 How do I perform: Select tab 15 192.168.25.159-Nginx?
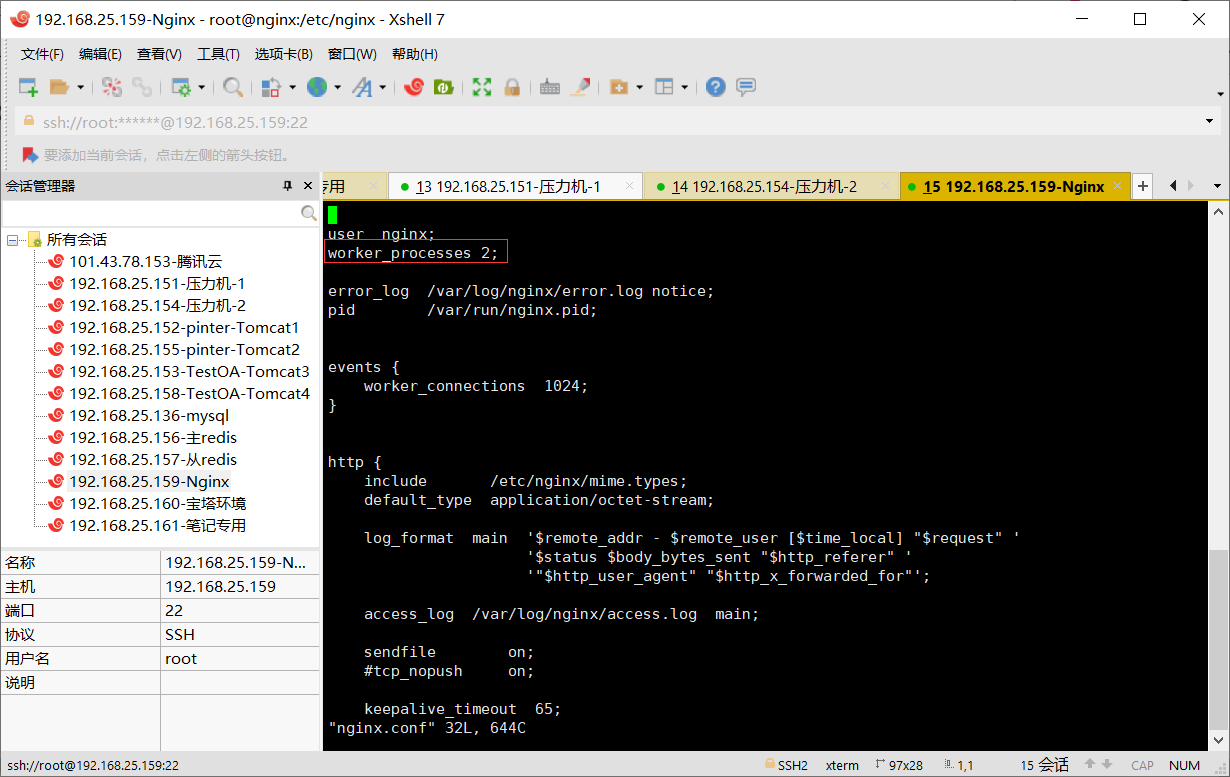coord(1014,186)
